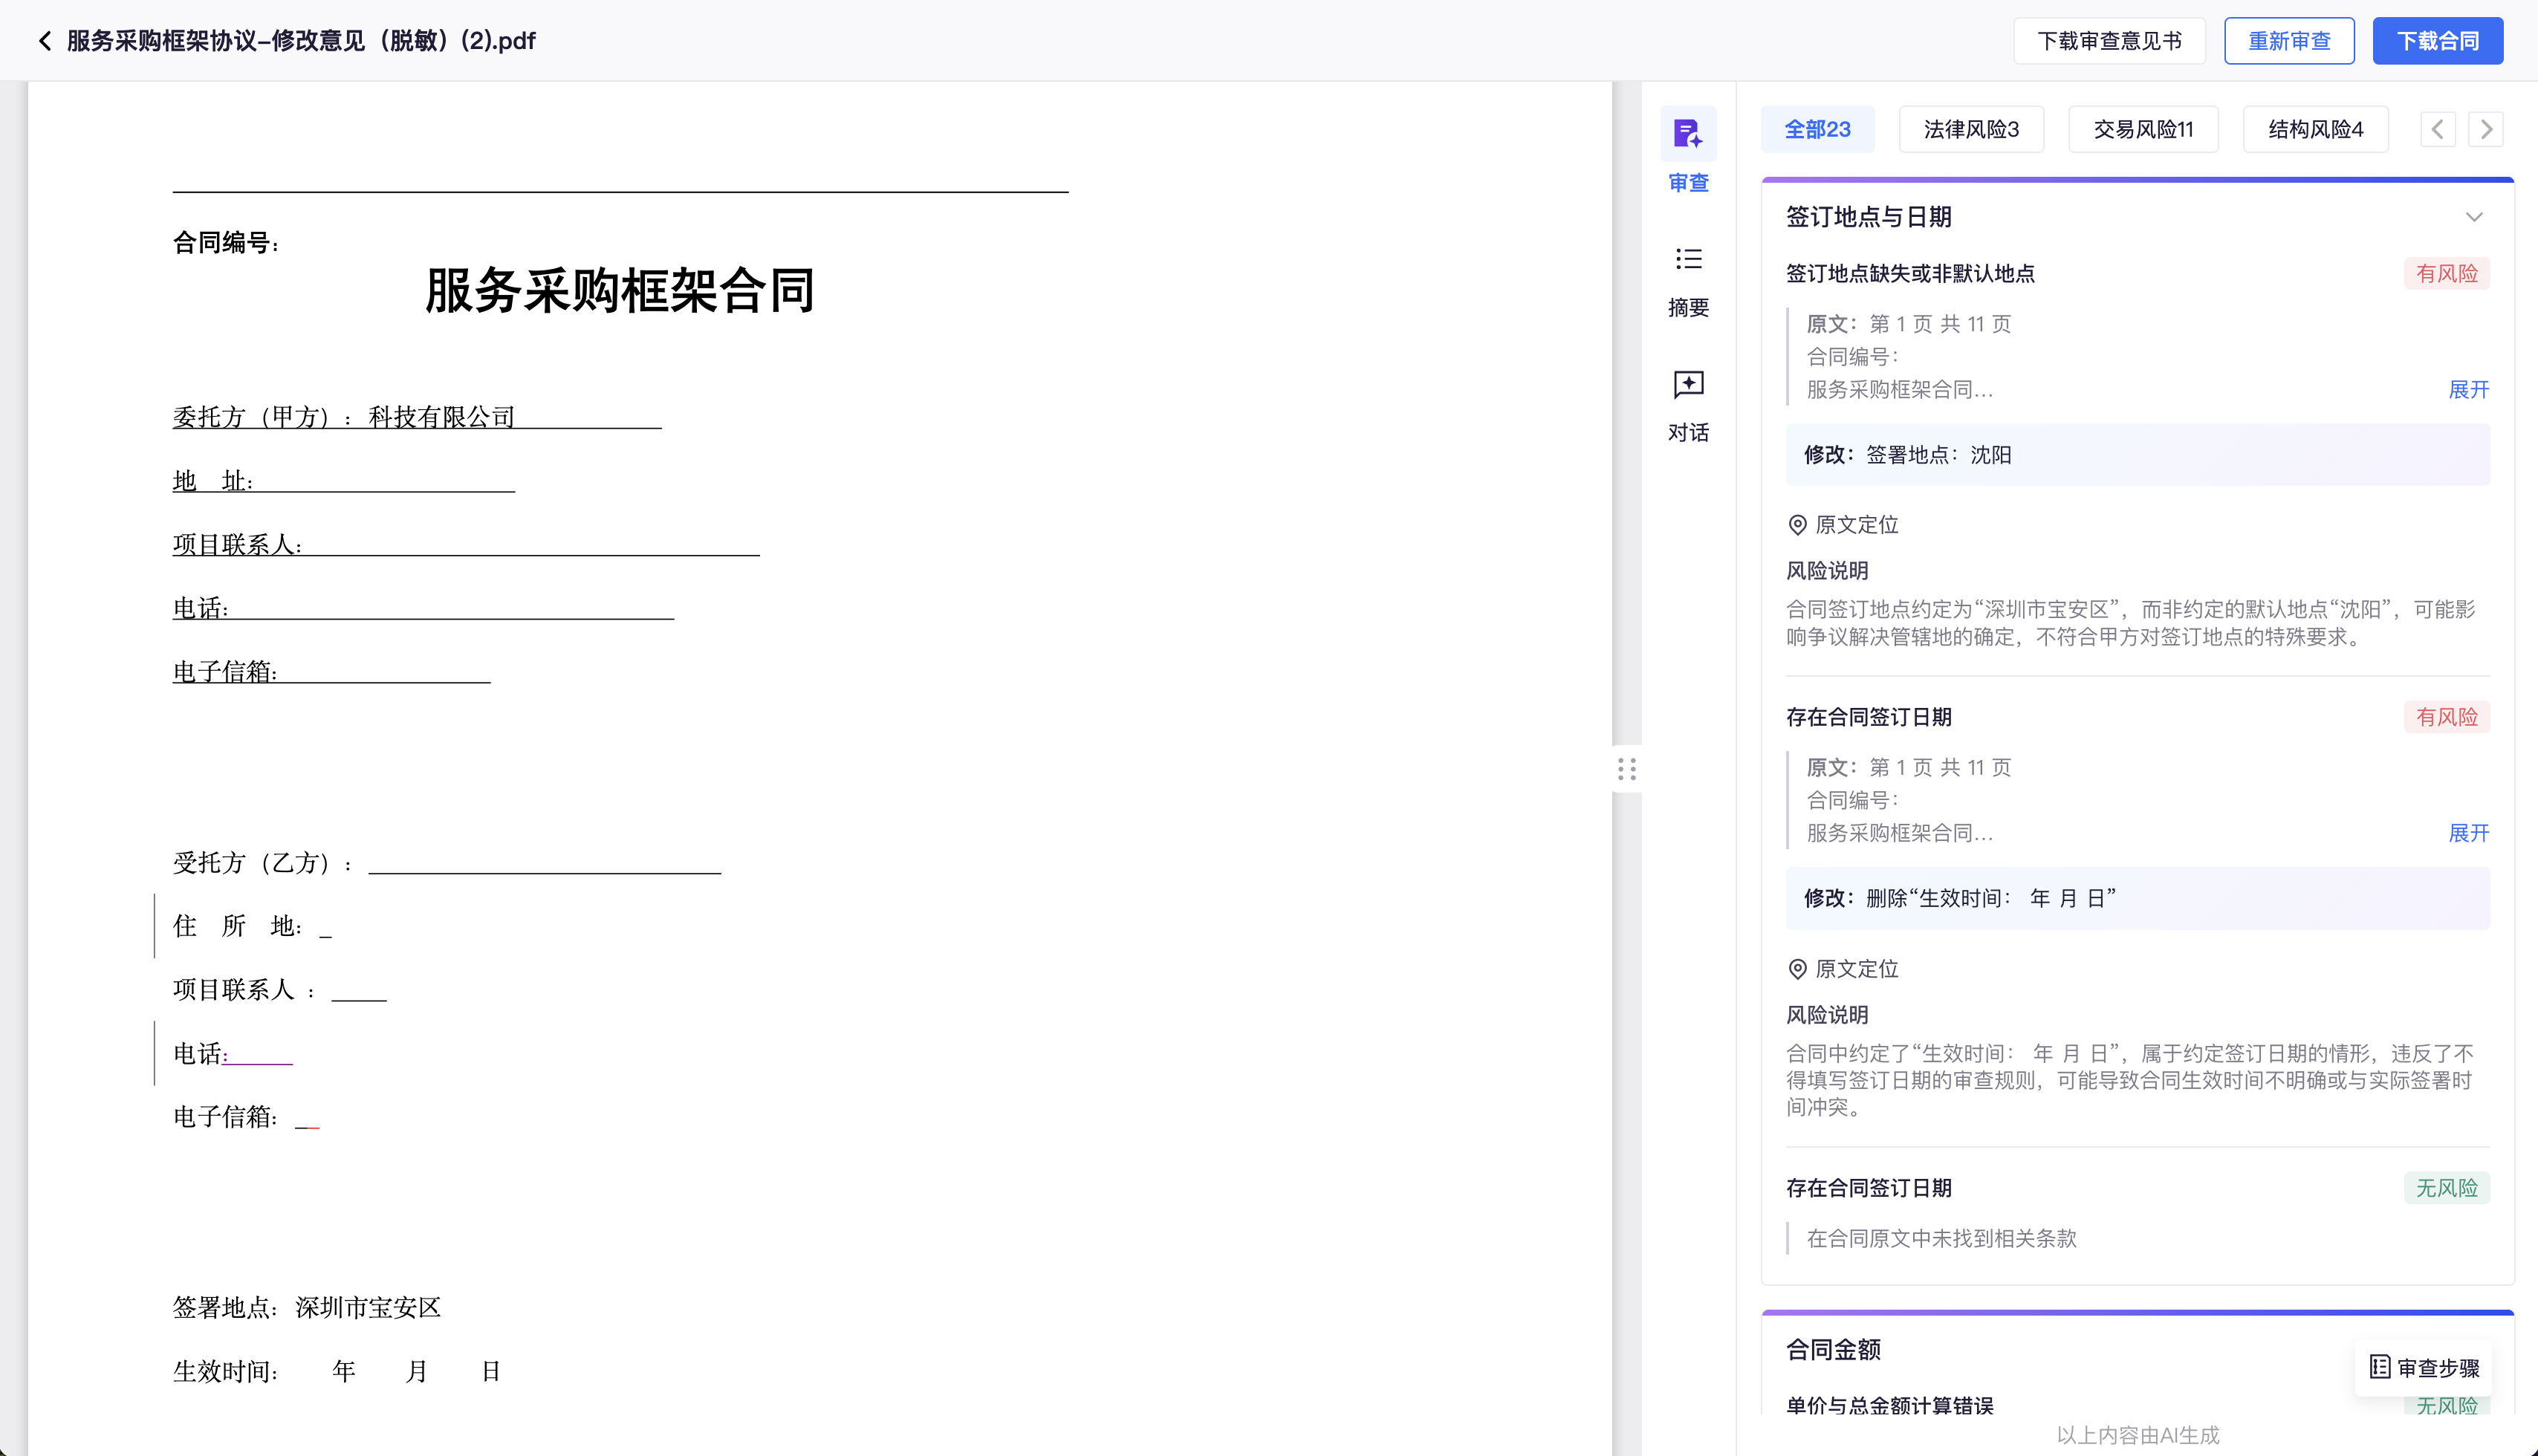
Task: Expand original text with first 展开 link
Action: (2468, 389)
